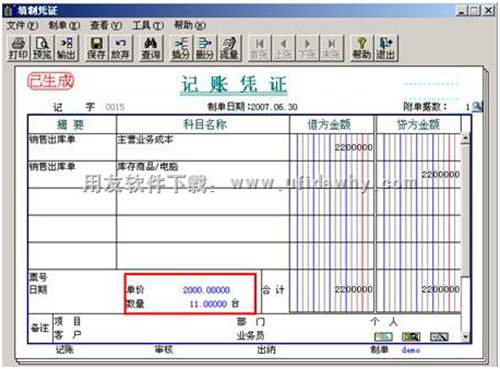Open 预览 preview from toolbar
500x369 pixels.
click(42, 49)
